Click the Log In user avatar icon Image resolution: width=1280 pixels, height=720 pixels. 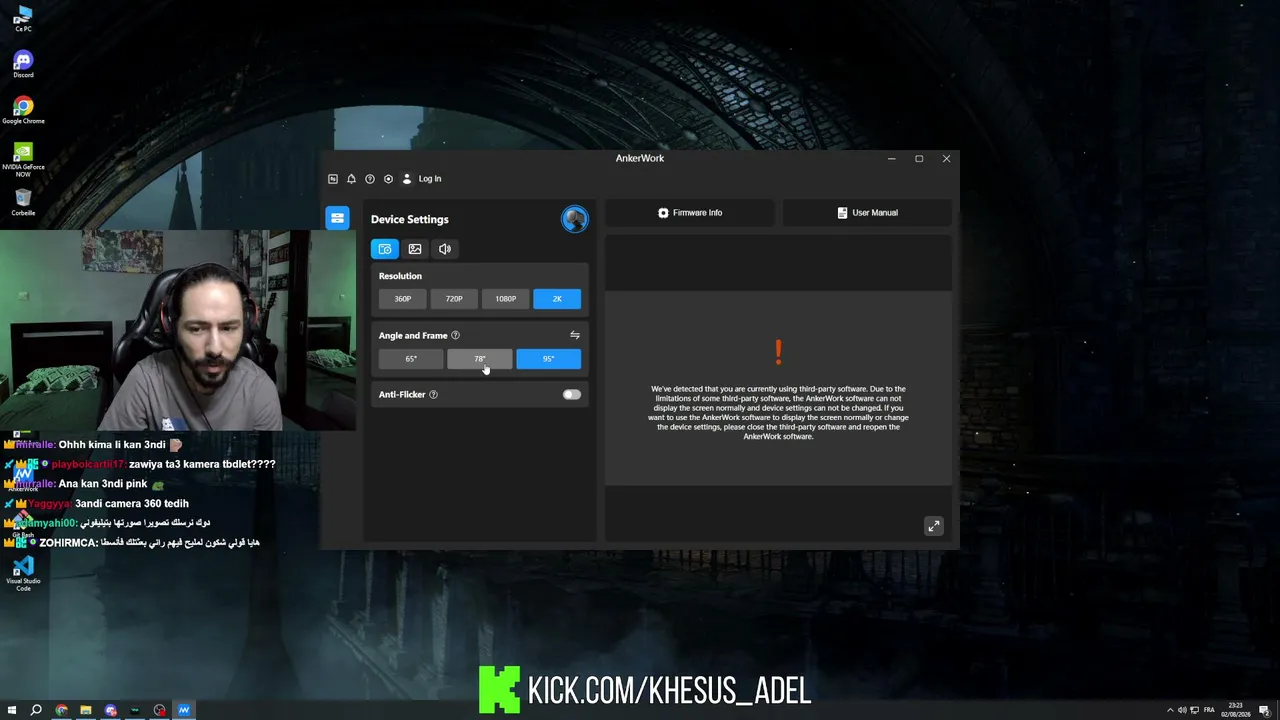click(407, 179)
